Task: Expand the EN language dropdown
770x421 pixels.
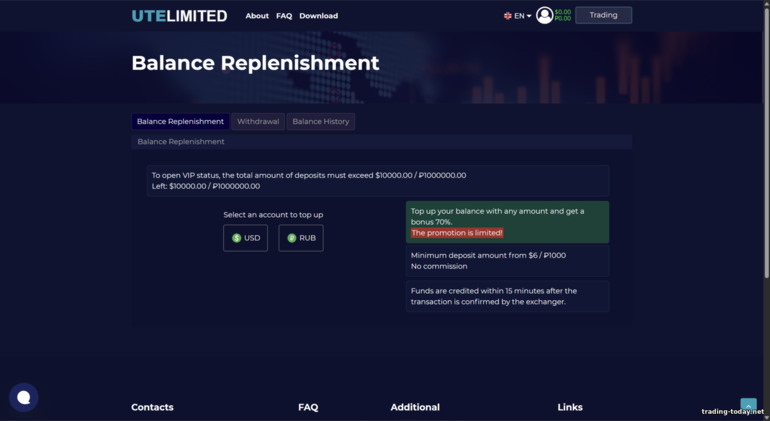Action: (518, 16)
